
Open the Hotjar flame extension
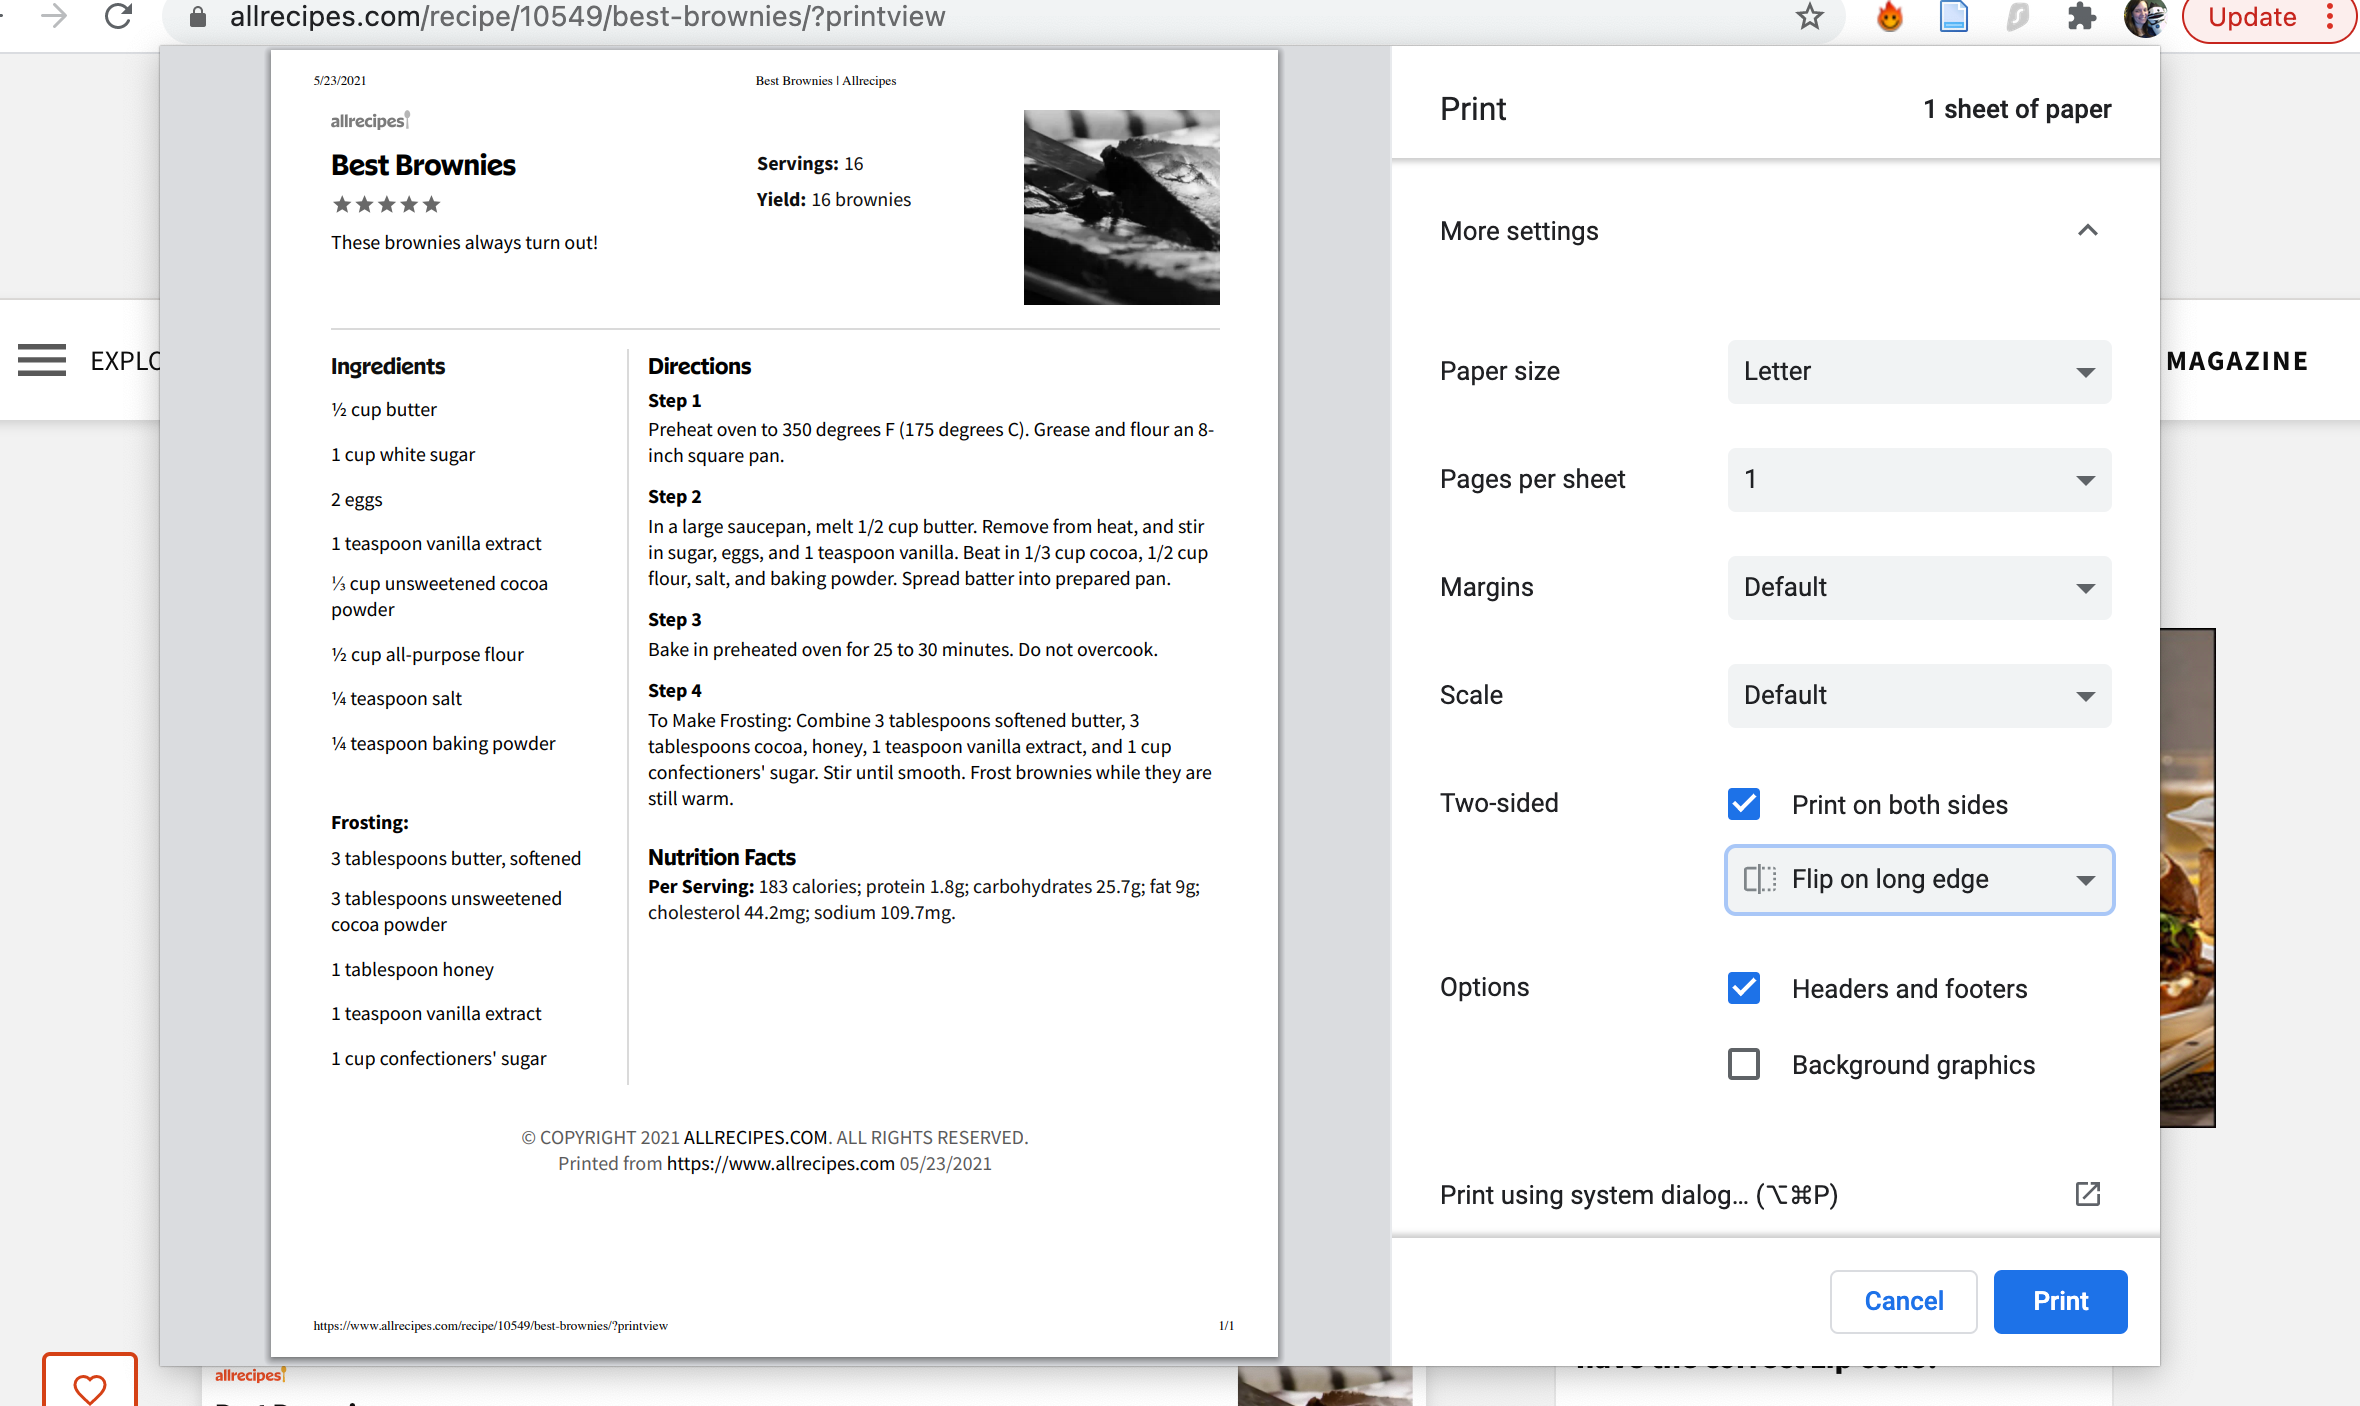(x=1889, y=17)
